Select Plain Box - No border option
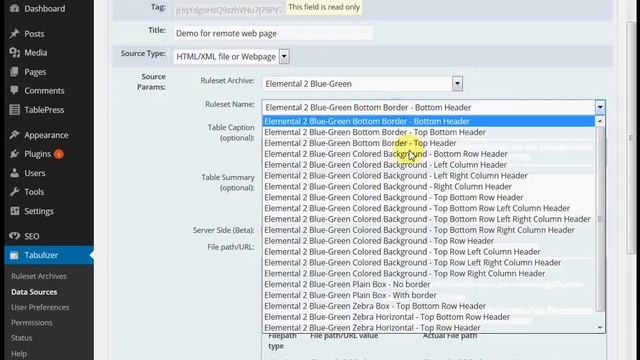This screenshot has height=360, width=640. point(429,284)
